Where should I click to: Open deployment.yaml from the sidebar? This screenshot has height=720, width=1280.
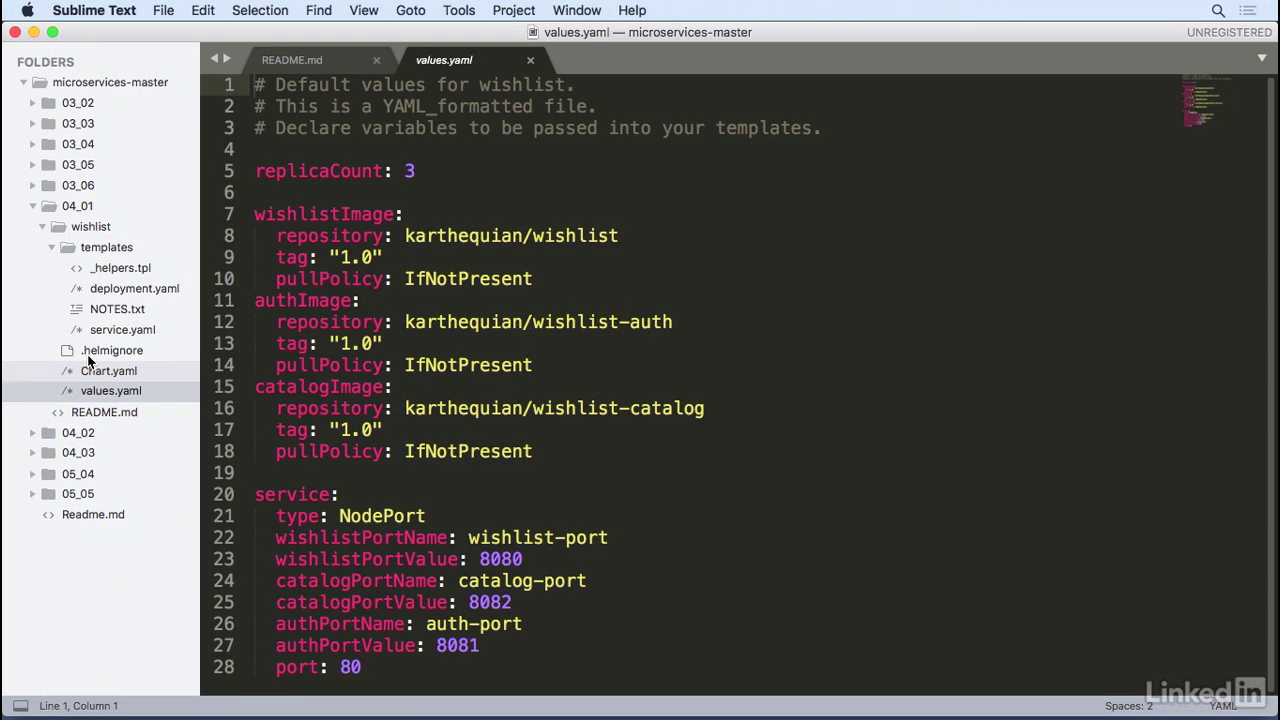(134, 288)
